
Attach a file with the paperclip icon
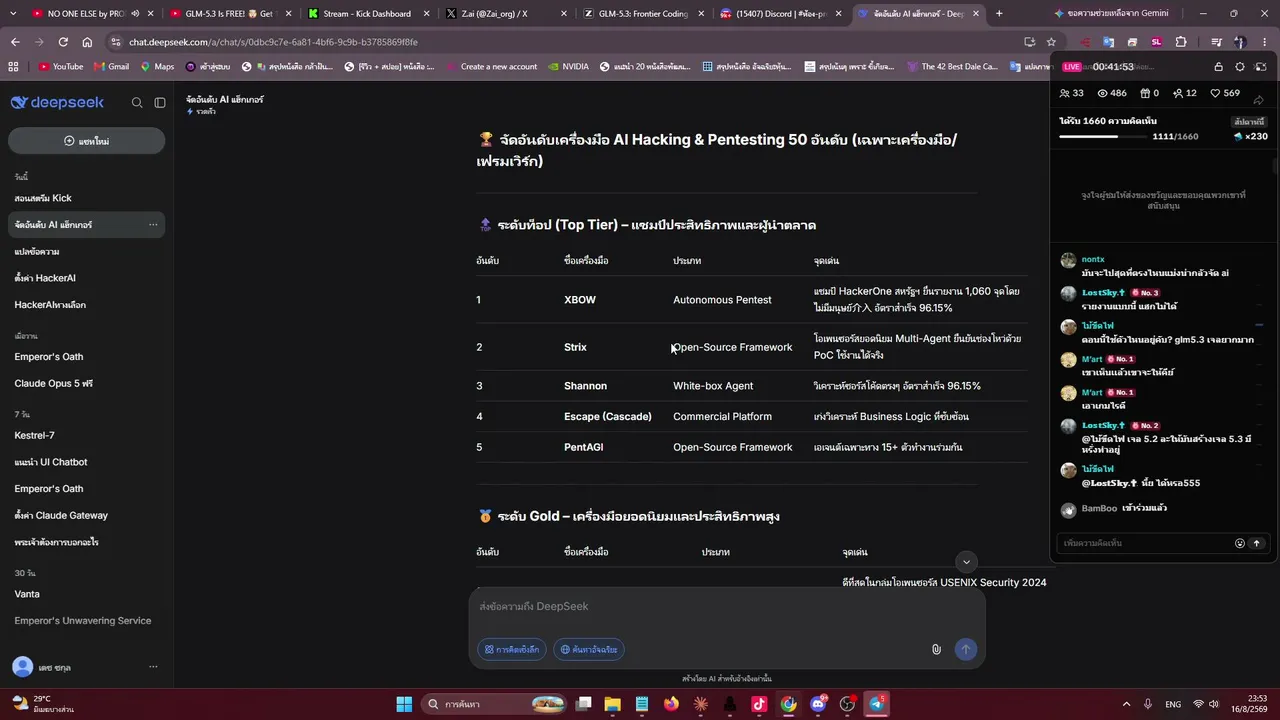pyautogui.click(x=936, y=649)
